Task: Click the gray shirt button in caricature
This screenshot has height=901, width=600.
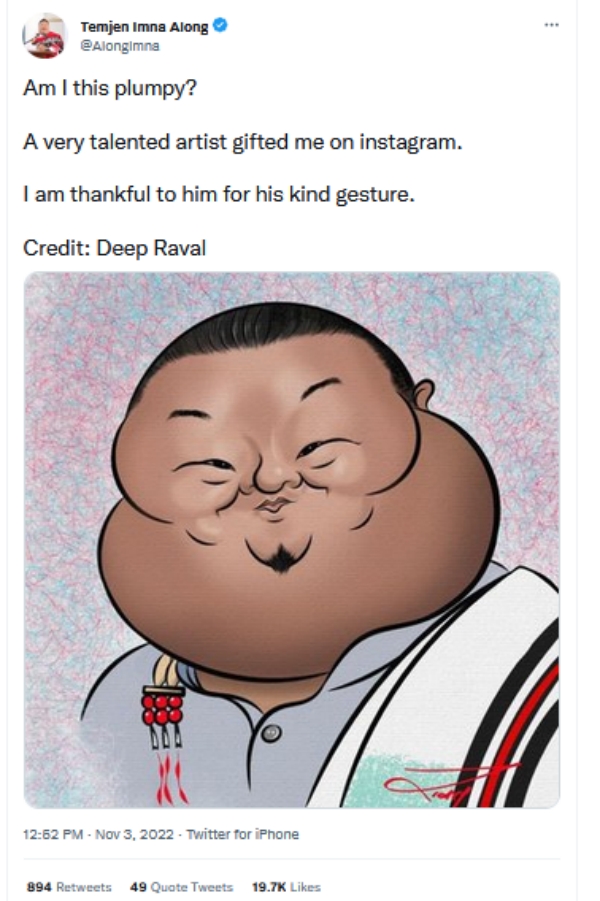Action: pos(271,733)
